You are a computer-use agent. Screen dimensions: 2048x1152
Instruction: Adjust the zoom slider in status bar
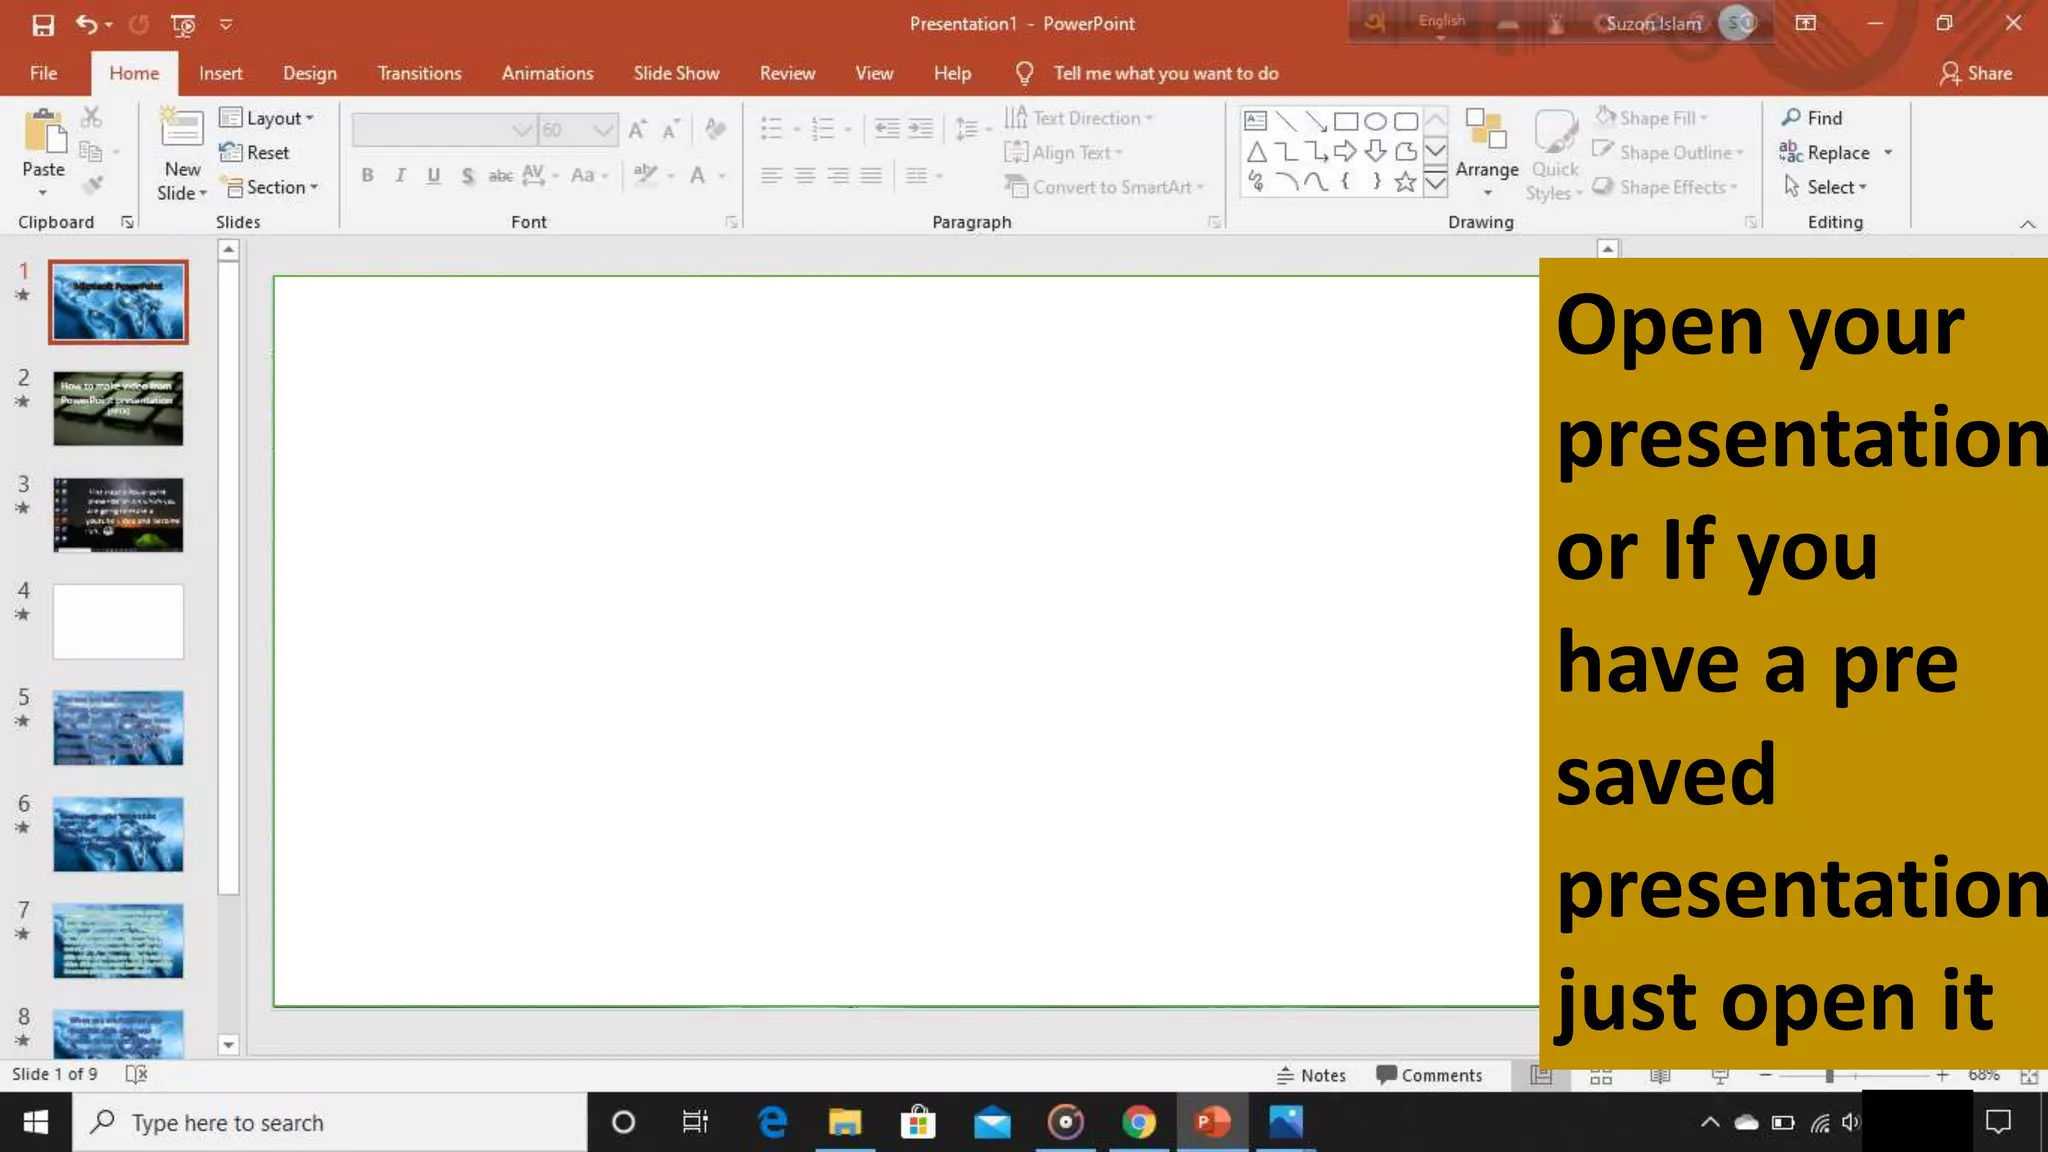pos(1828,1075)
